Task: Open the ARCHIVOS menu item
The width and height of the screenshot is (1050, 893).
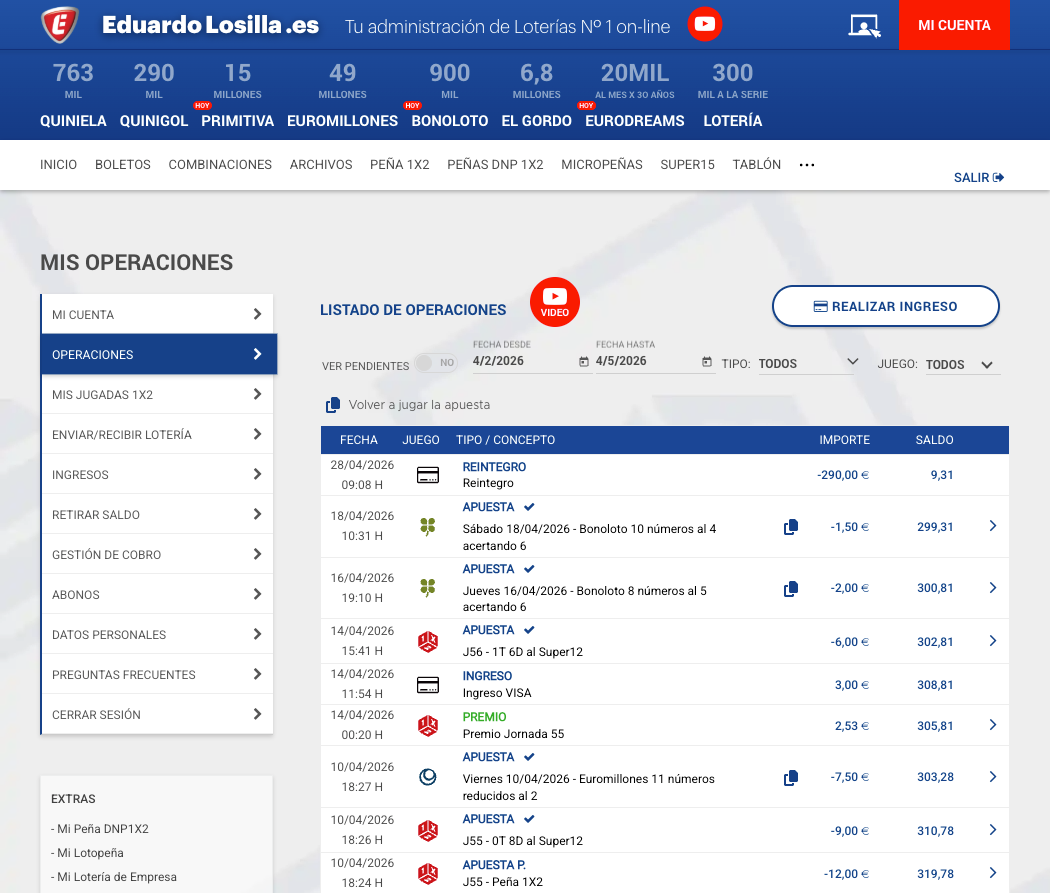Action: [x=321, y=165]
